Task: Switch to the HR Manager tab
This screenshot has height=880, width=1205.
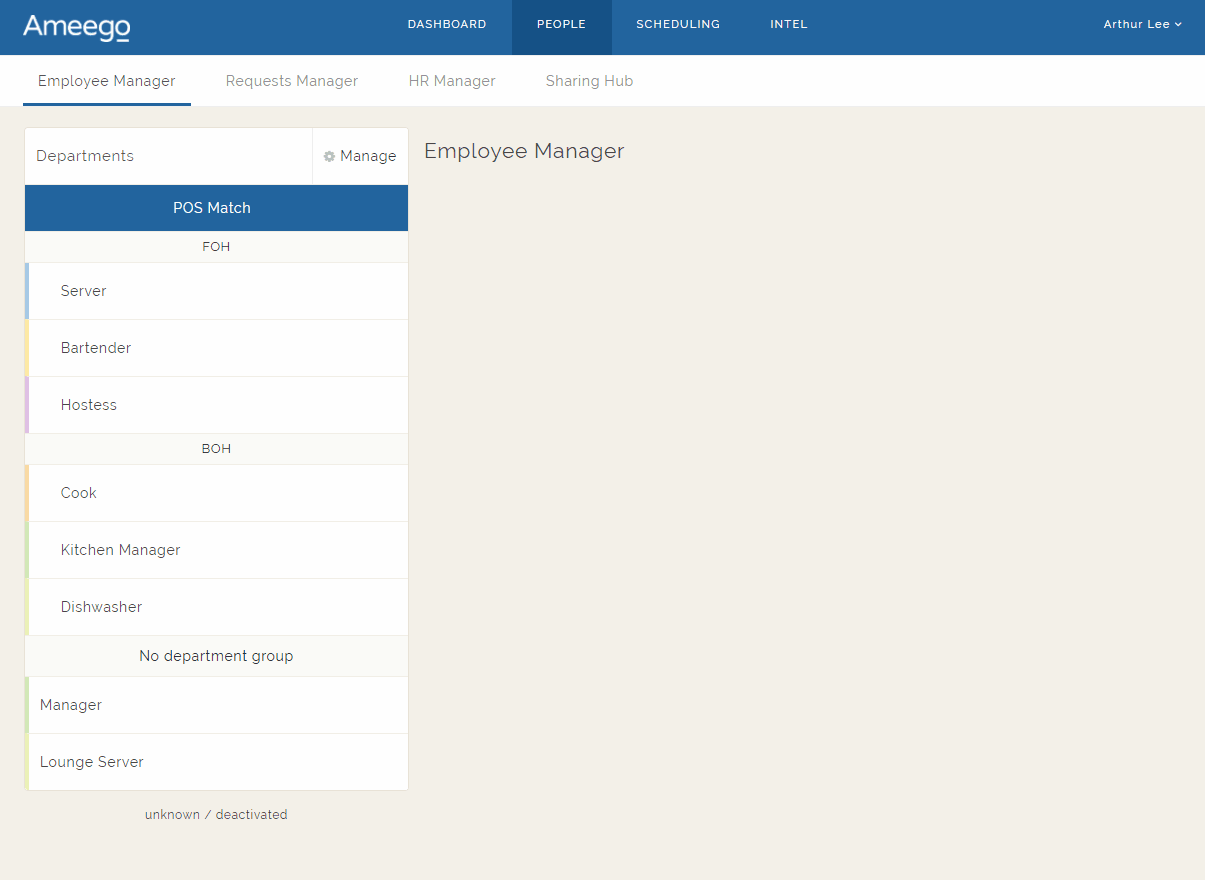Action: 452,81
